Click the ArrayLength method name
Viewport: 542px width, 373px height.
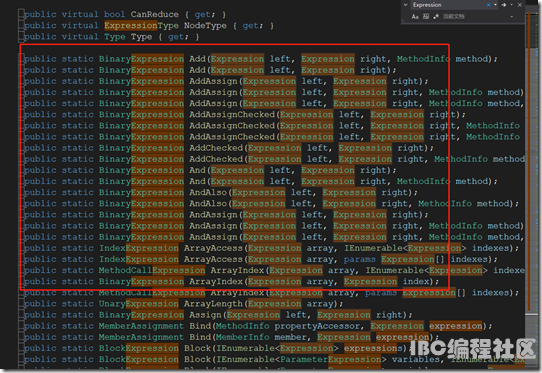point(213,304)
